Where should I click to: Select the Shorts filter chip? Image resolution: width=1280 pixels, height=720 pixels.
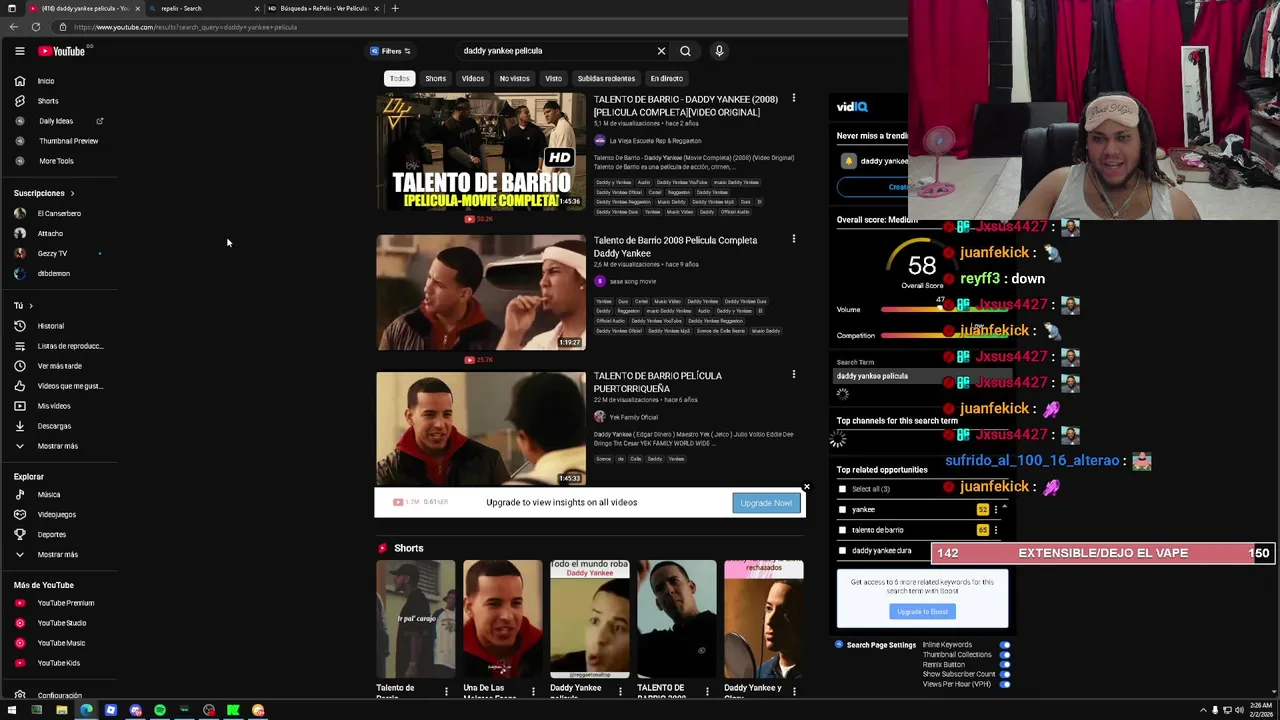click(x=436, y=79)
